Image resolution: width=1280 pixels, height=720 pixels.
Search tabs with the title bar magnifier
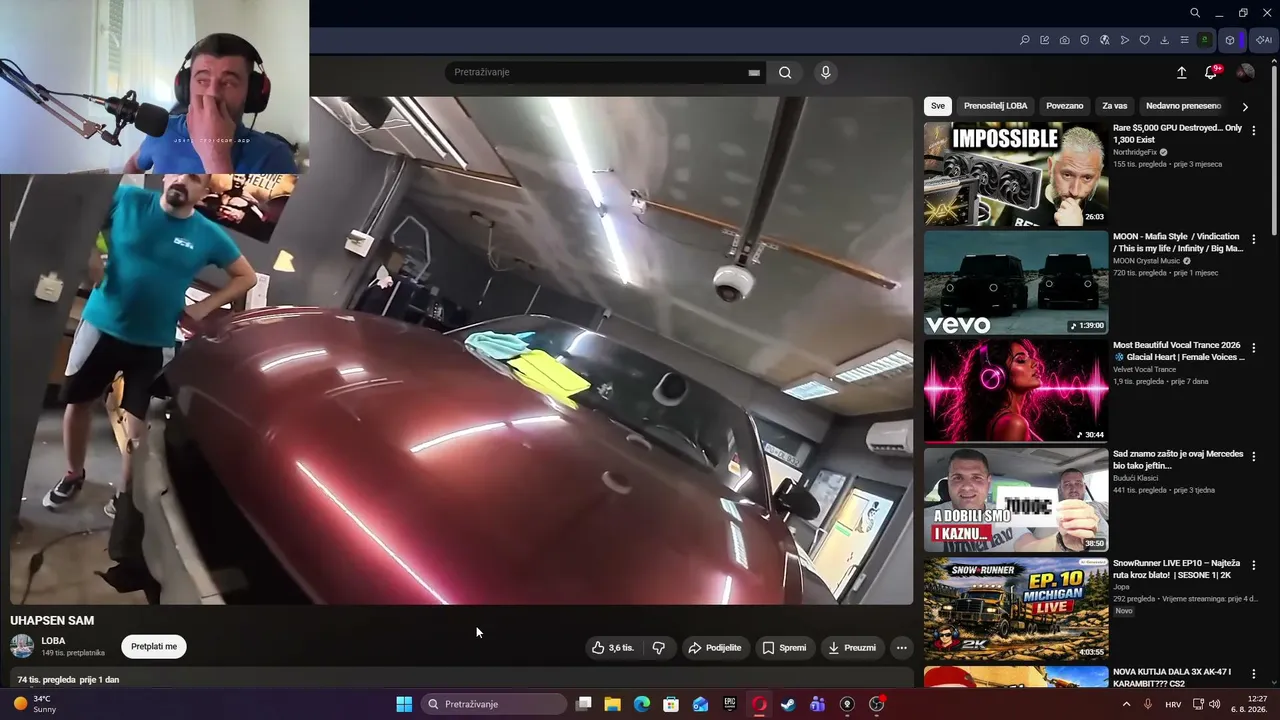[1195, 13]
